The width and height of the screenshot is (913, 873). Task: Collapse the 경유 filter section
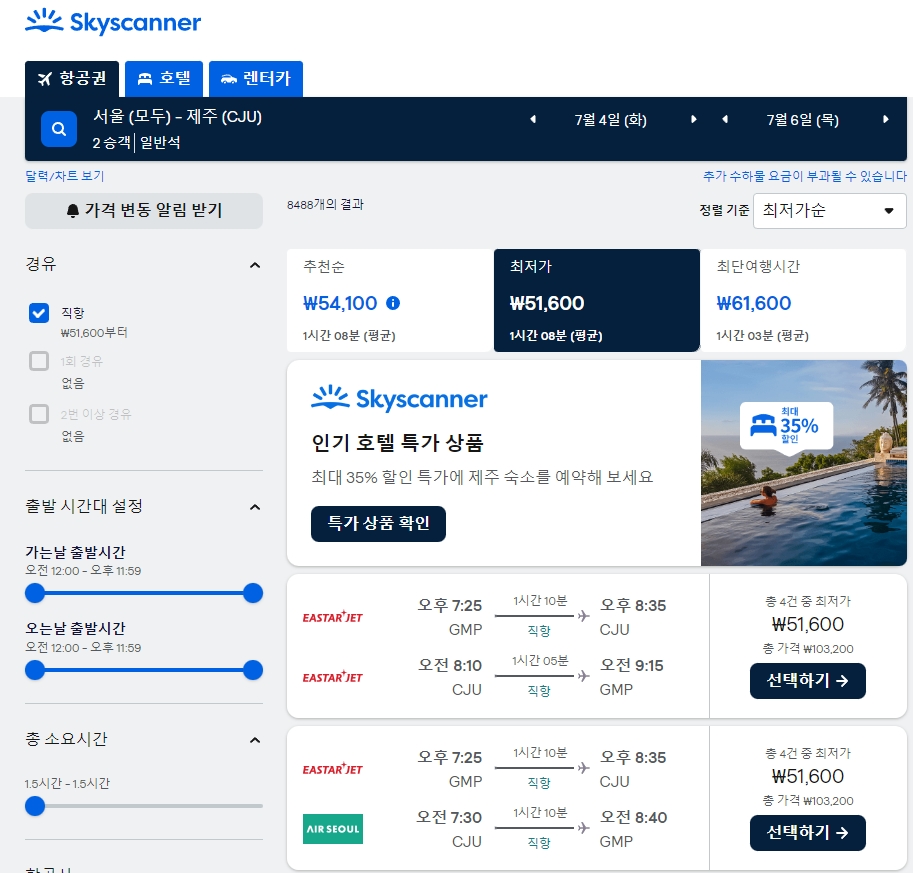[257, 264]
